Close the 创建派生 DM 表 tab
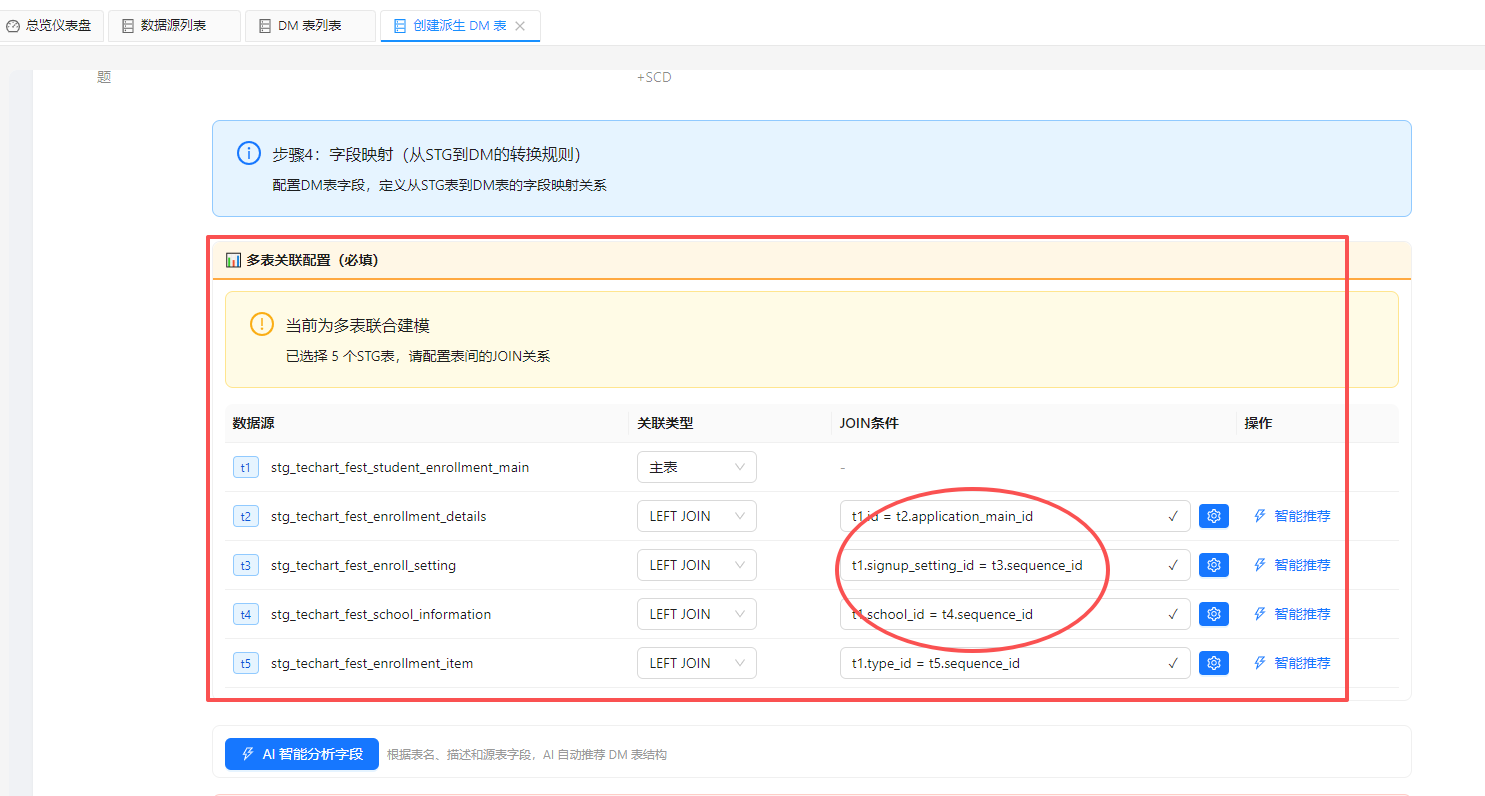This screenshot has width=1485, height=796. pyautogui.click(x=520, y=26)
